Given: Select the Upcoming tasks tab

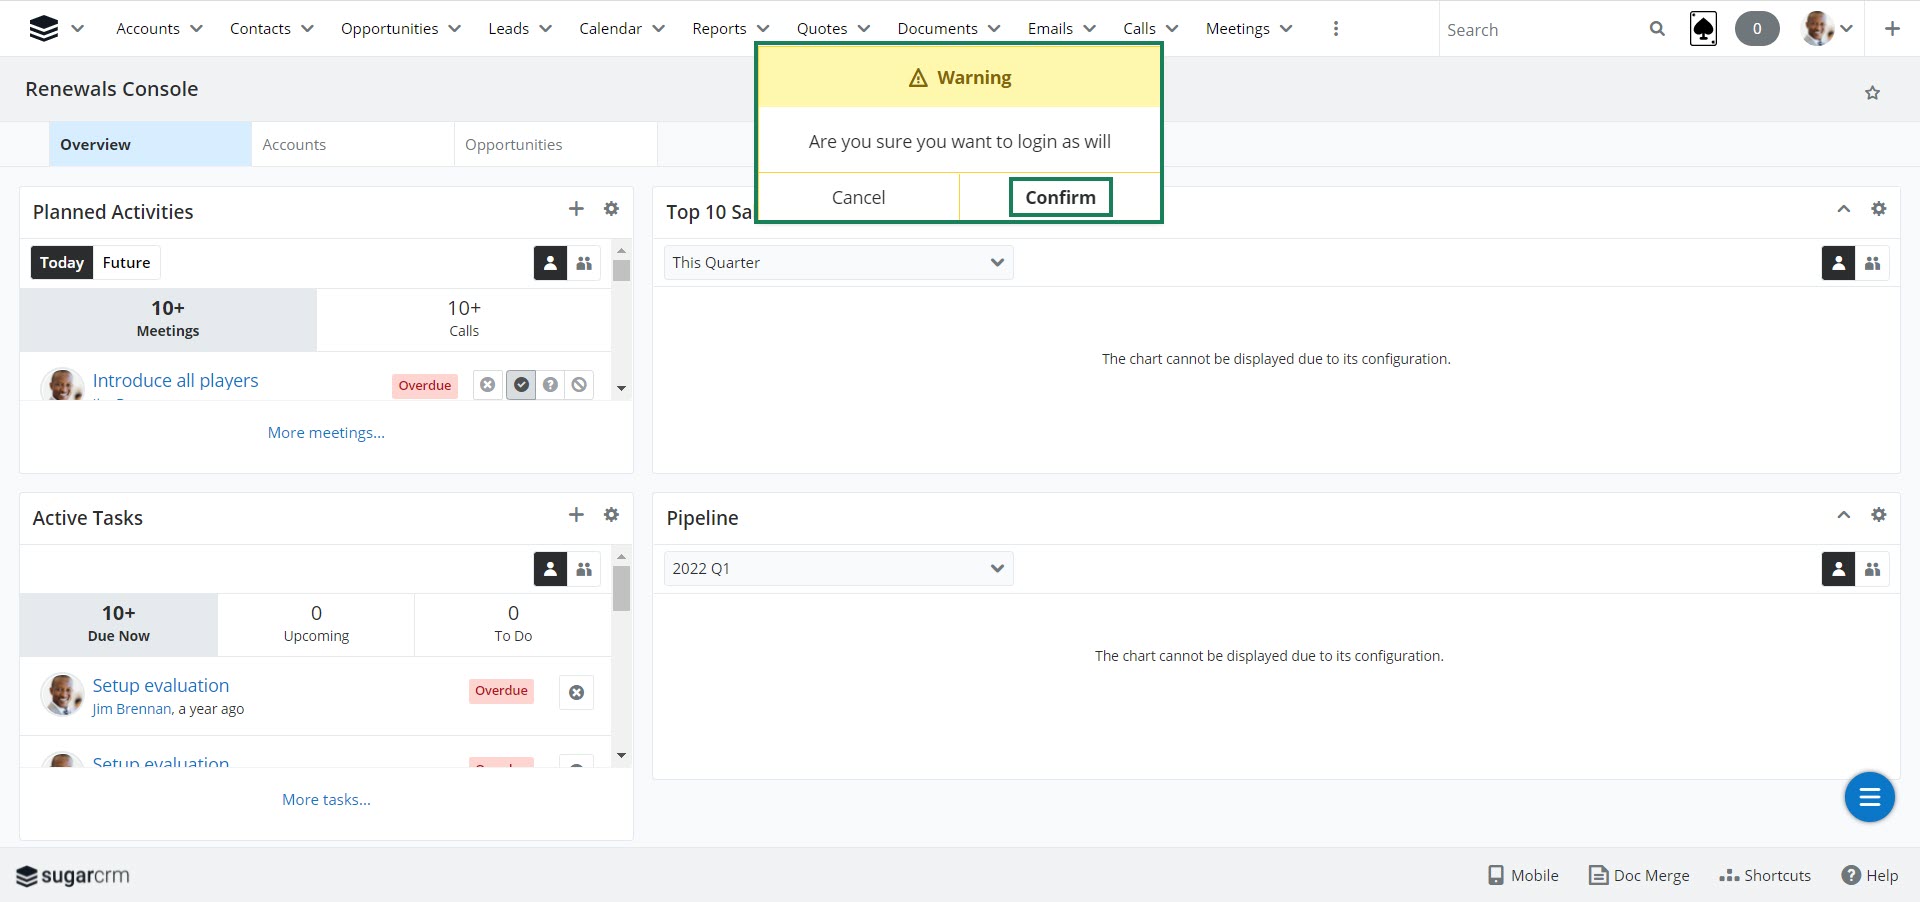Looking at the screenshot, I should pos(316,624).
